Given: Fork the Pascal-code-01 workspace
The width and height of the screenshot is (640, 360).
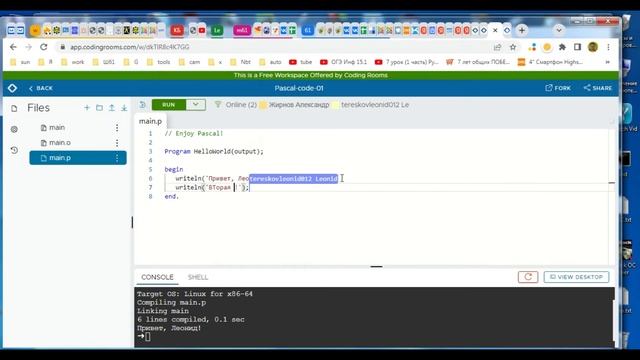Looking at the screenshot, I should pos(558,88).
